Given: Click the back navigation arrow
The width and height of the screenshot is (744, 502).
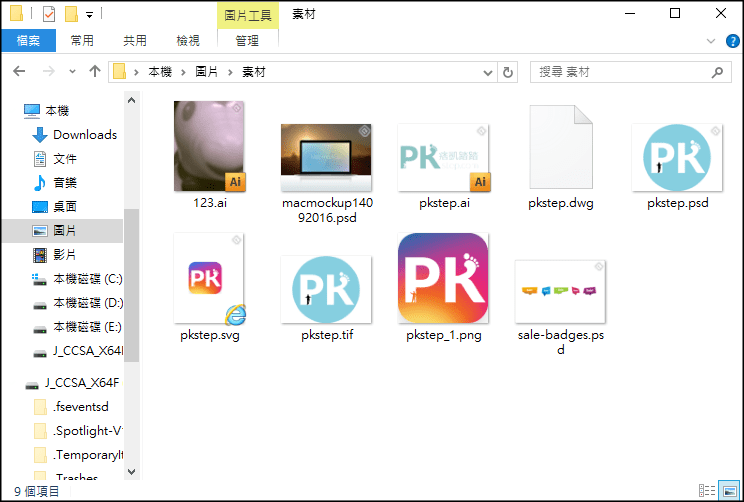Looking at the screenshot, I should coord(19,72).
